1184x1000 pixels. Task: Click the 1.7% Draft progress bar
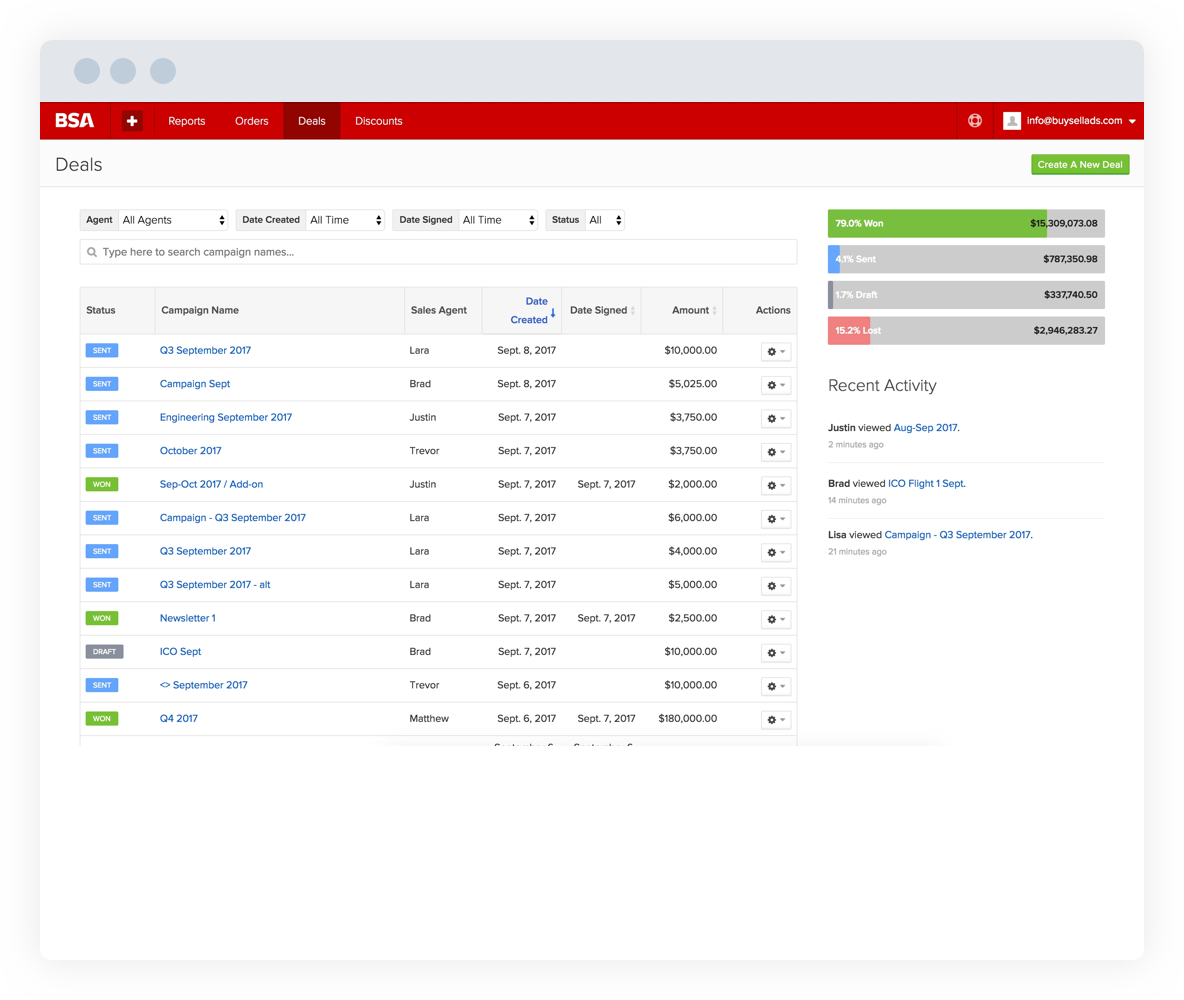click(966, 295)
